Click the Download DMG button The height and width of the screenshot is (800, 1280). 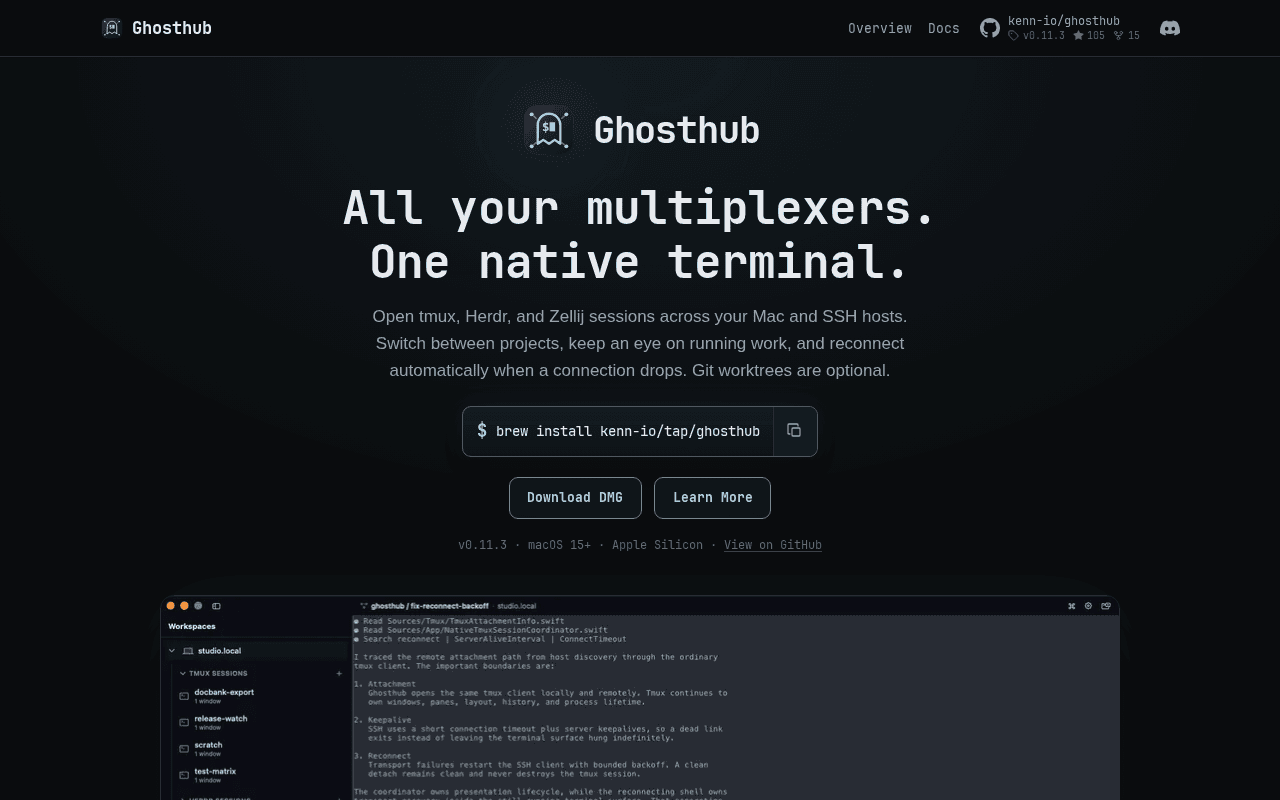click(575, 498)
